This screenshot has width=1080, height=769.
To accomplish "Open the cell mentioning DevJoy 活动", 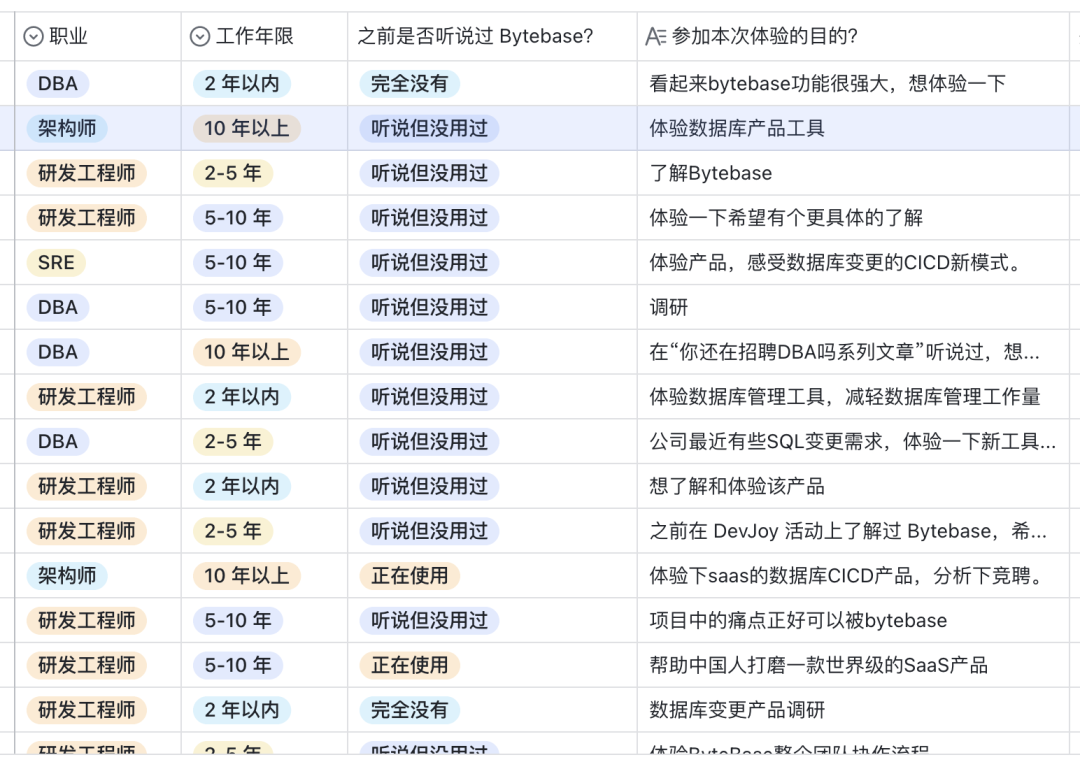I will point(853,531).
